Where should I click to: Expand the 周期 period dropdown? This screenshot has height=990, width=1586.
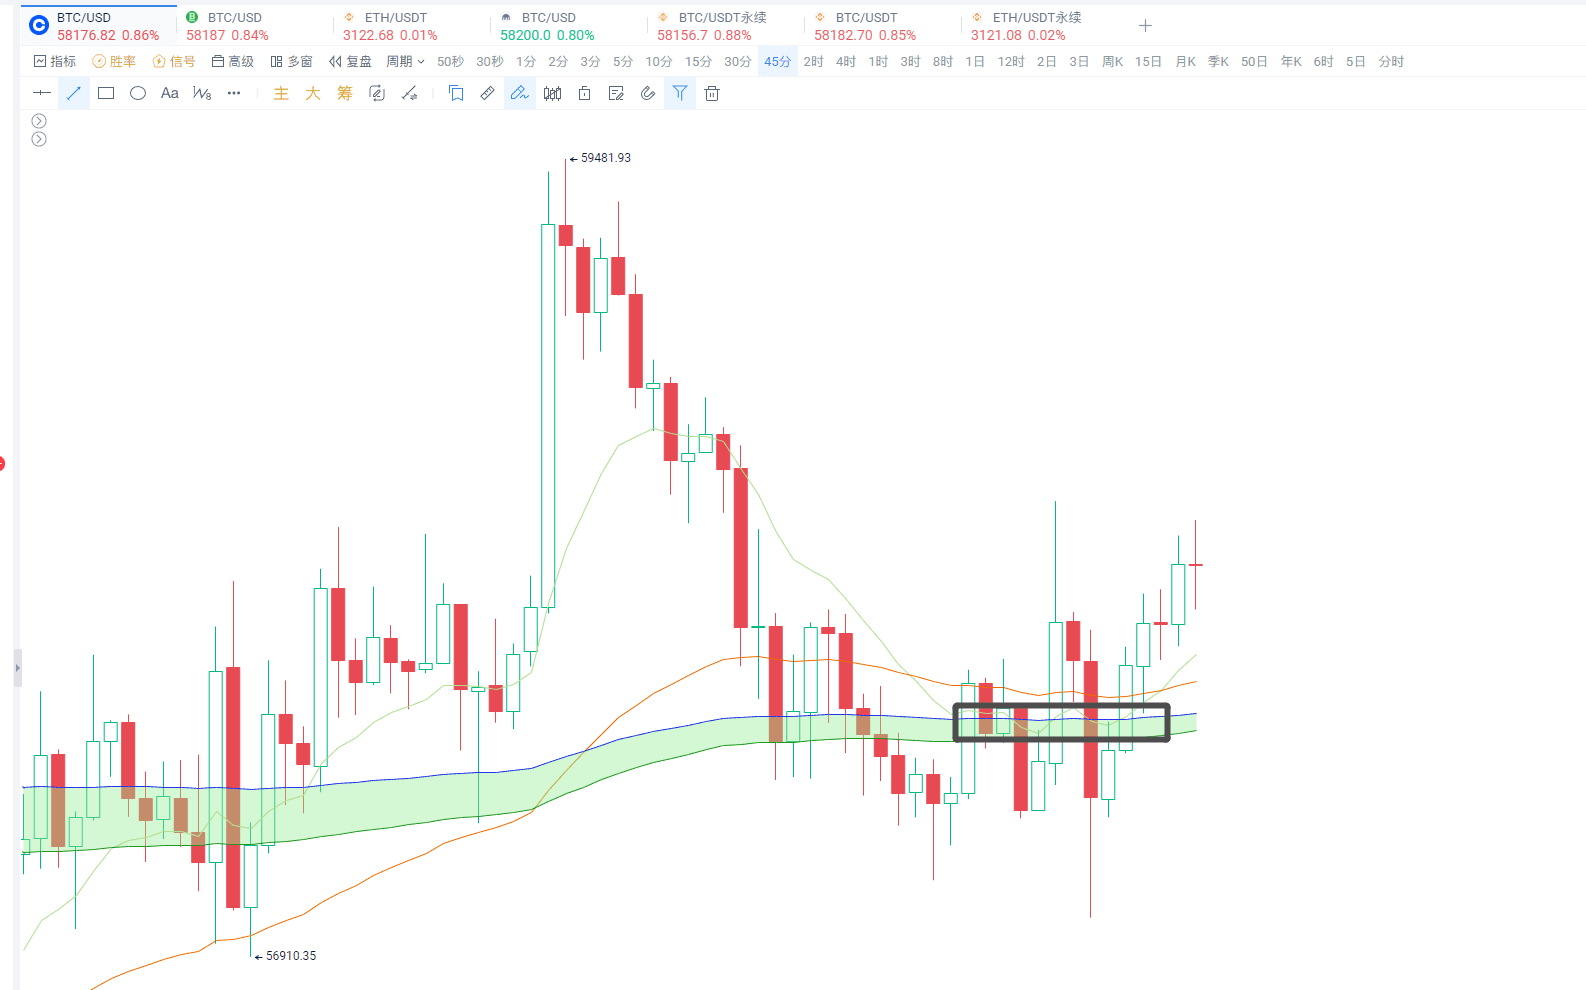tap(406, 61)
